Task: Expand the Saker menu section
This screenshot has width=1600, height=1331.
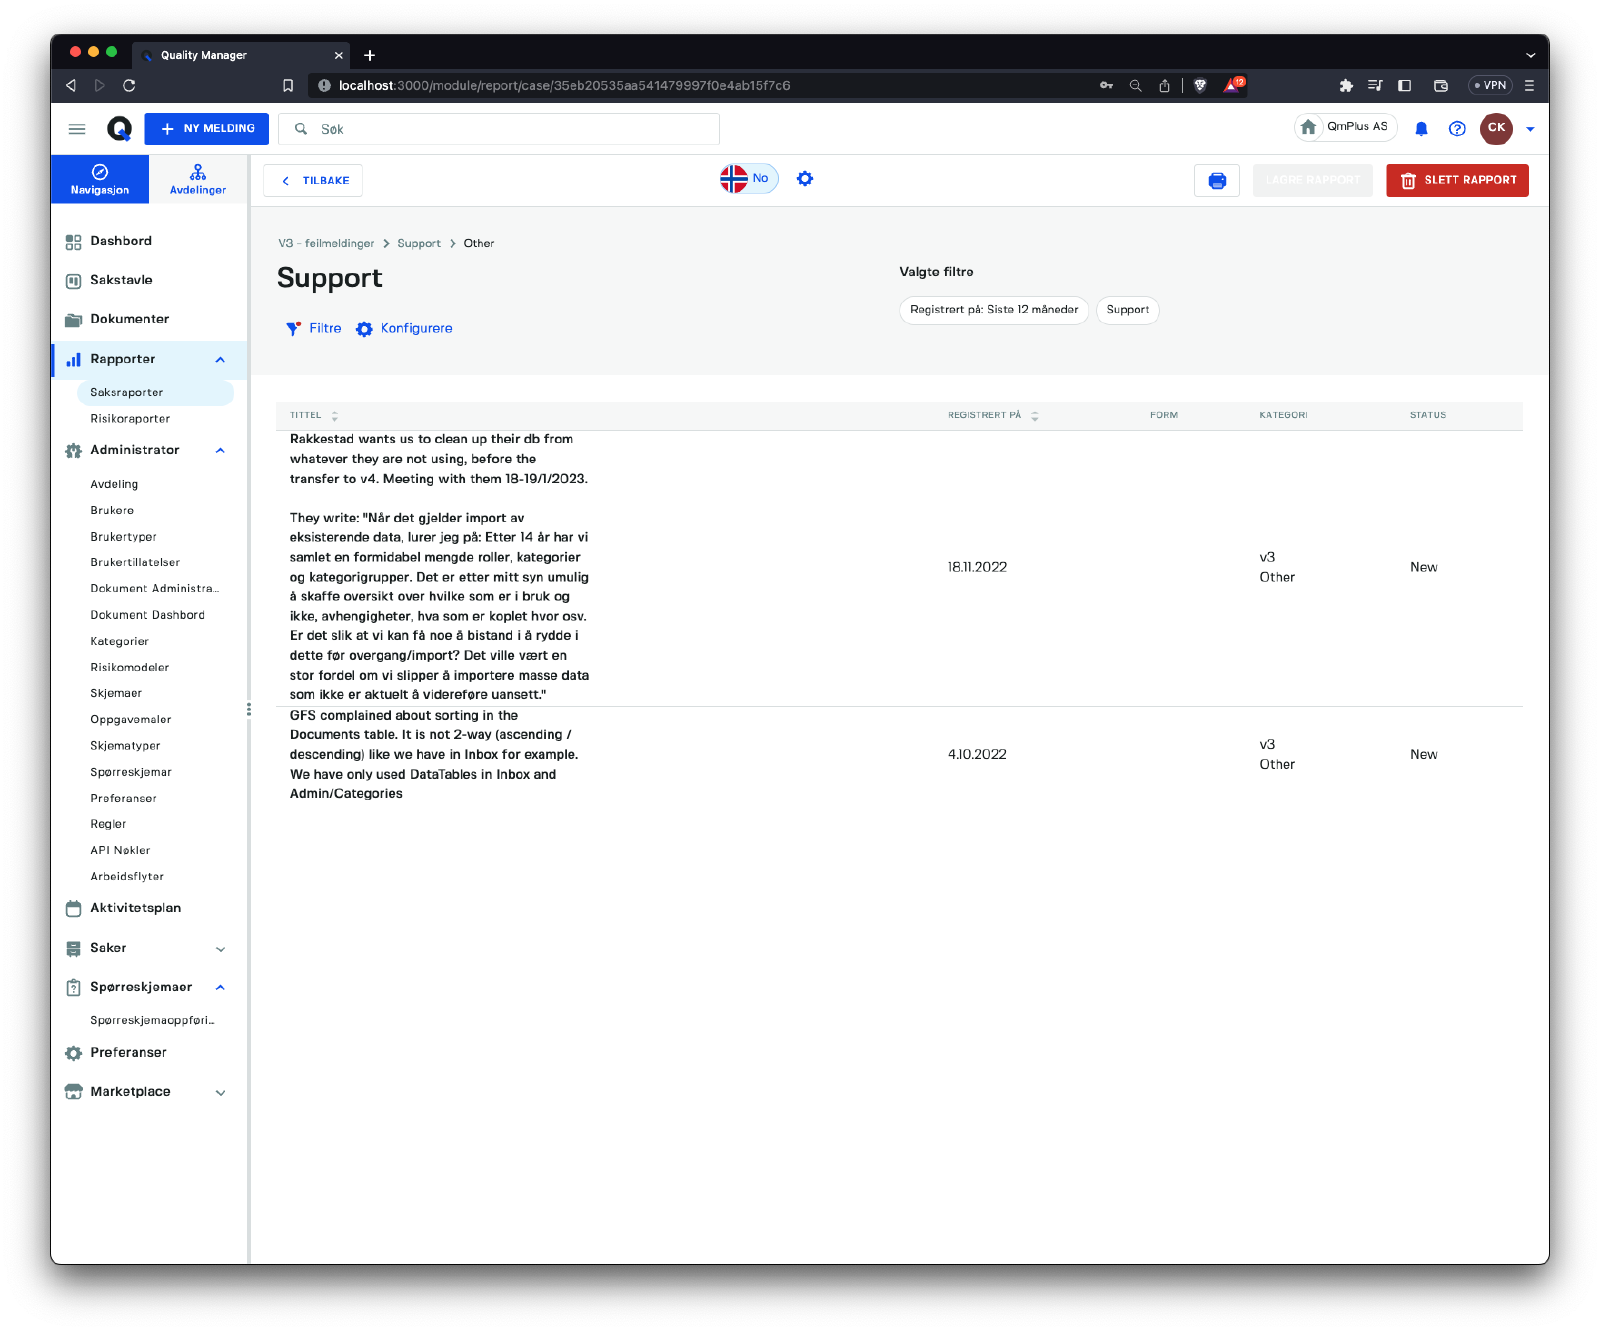Action: (220, 949)
